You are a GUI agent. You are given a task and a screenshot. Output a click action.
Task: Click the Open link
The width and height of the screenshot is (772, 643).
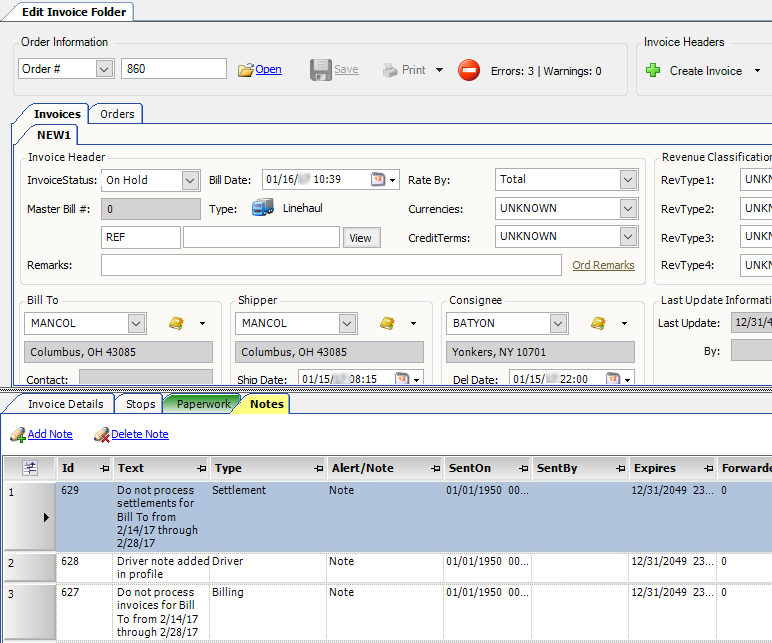point(268,69)
